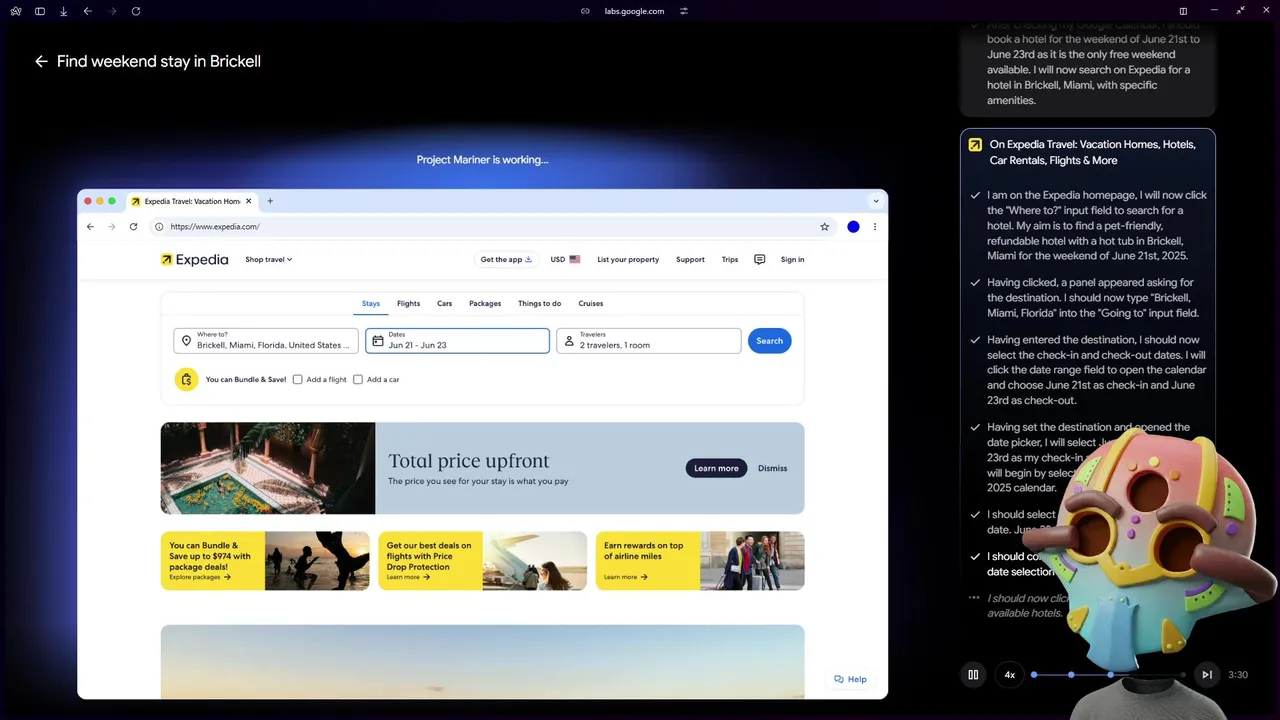Open the Help chat button
The image size is (1280, 720).
pos(851,679)
